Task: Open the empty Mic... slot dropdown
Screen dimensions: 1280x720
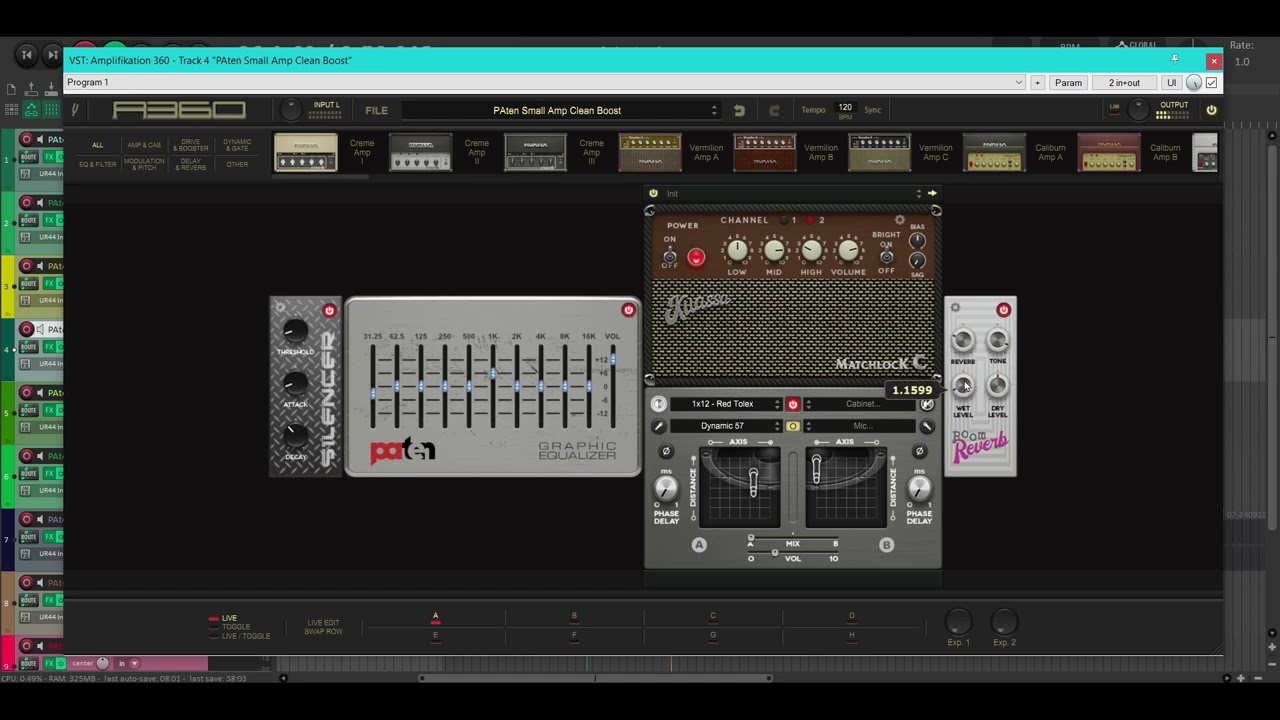Action: coord(862,426)
